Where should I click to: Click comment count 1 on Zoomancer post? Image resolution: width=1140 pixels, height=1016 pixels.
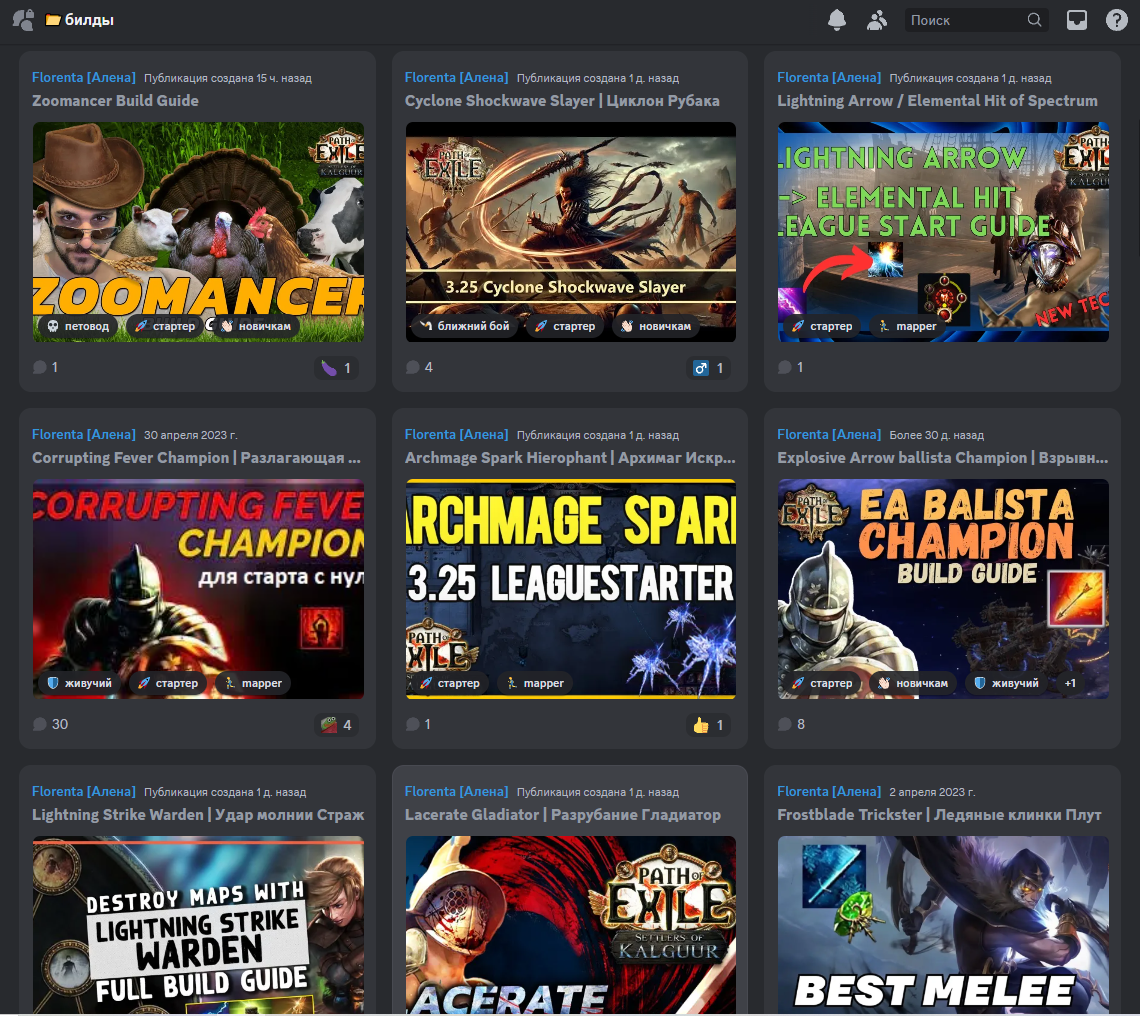tap(46, 367)
